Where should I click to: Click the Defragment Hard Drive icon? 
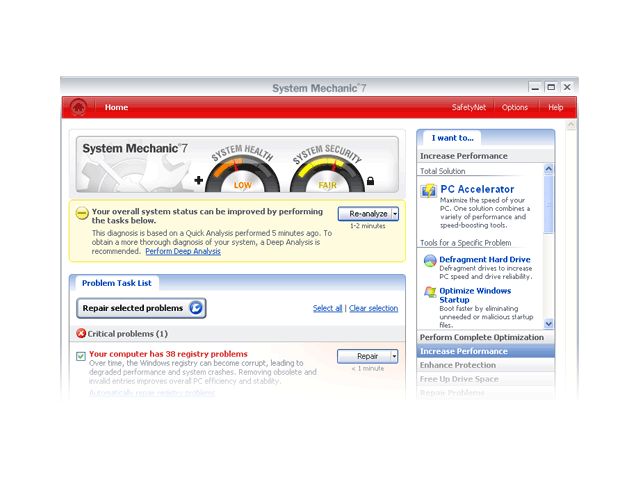430,260
